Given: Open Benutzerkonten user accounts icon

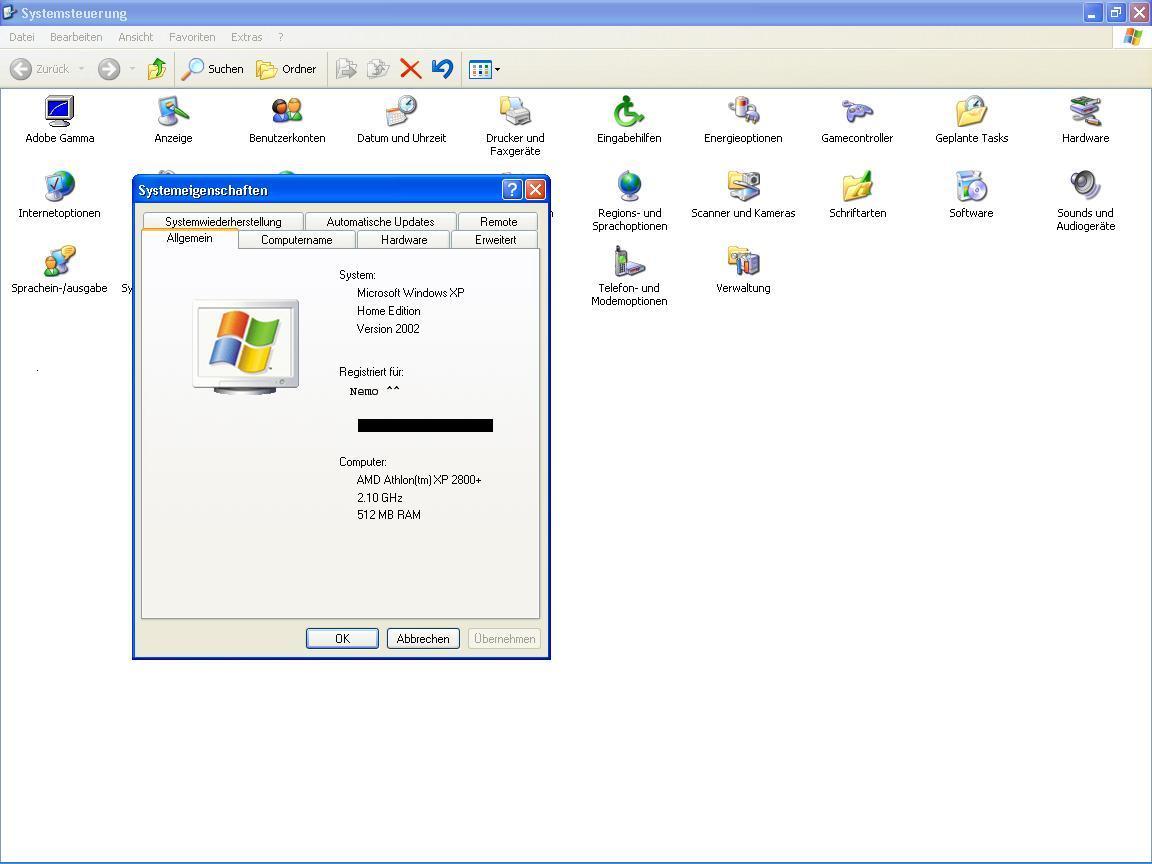Looking at the screenshot, I should [x=287, y=112].
